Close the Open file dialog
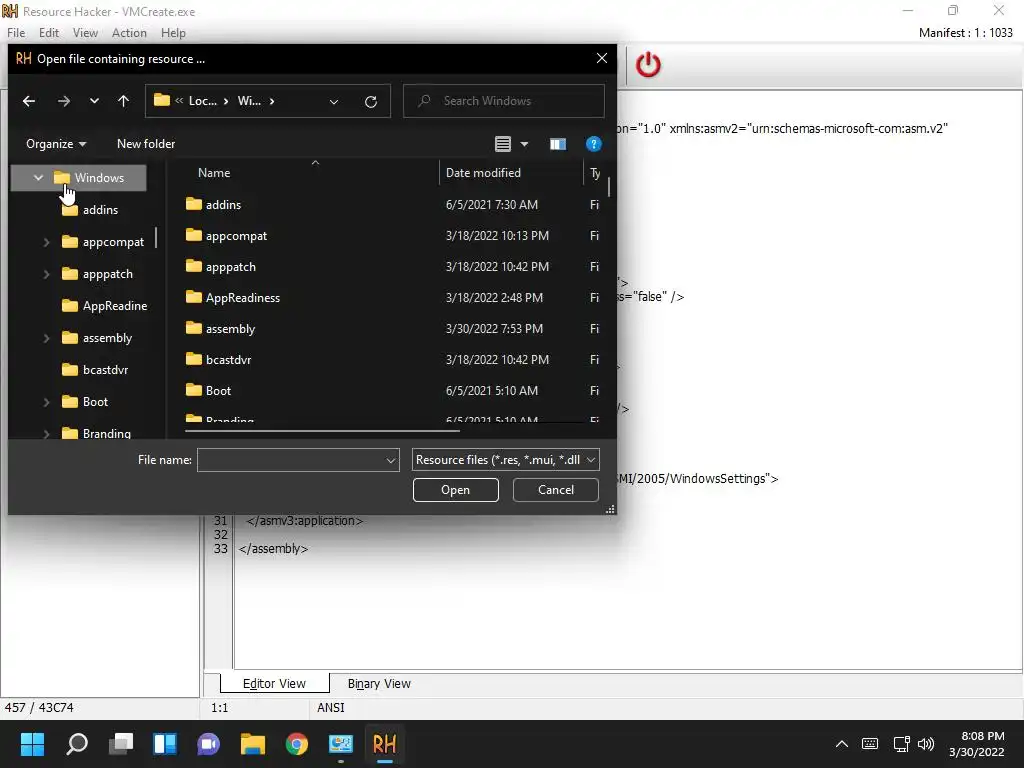1024x768 pixels. click(x=601, y=59)
